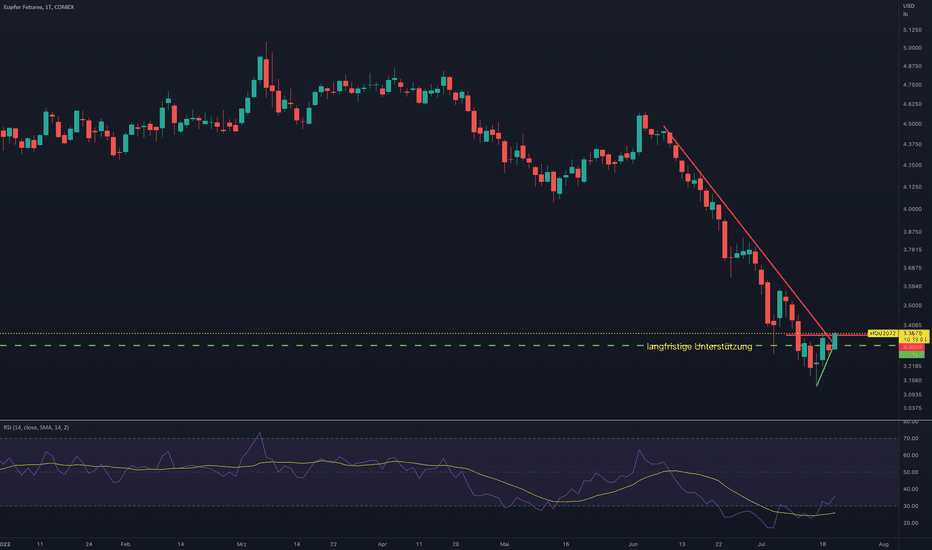The width and height of the screenshot is (932, 550).
Task: Click the Kupfer Futures, 1T, COMEX chart title
Action: (x=39, y=7)
